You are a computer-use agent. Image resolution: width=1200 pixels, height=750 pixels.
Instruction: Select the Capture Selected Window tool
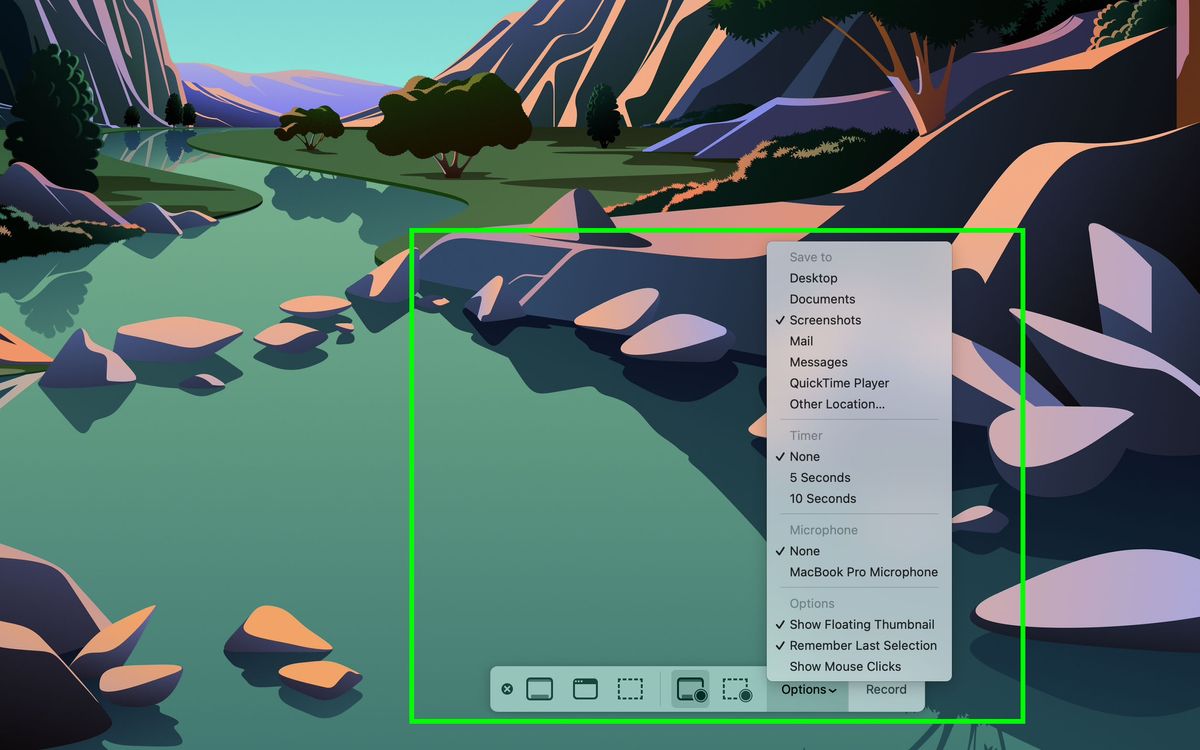(583, 688)
